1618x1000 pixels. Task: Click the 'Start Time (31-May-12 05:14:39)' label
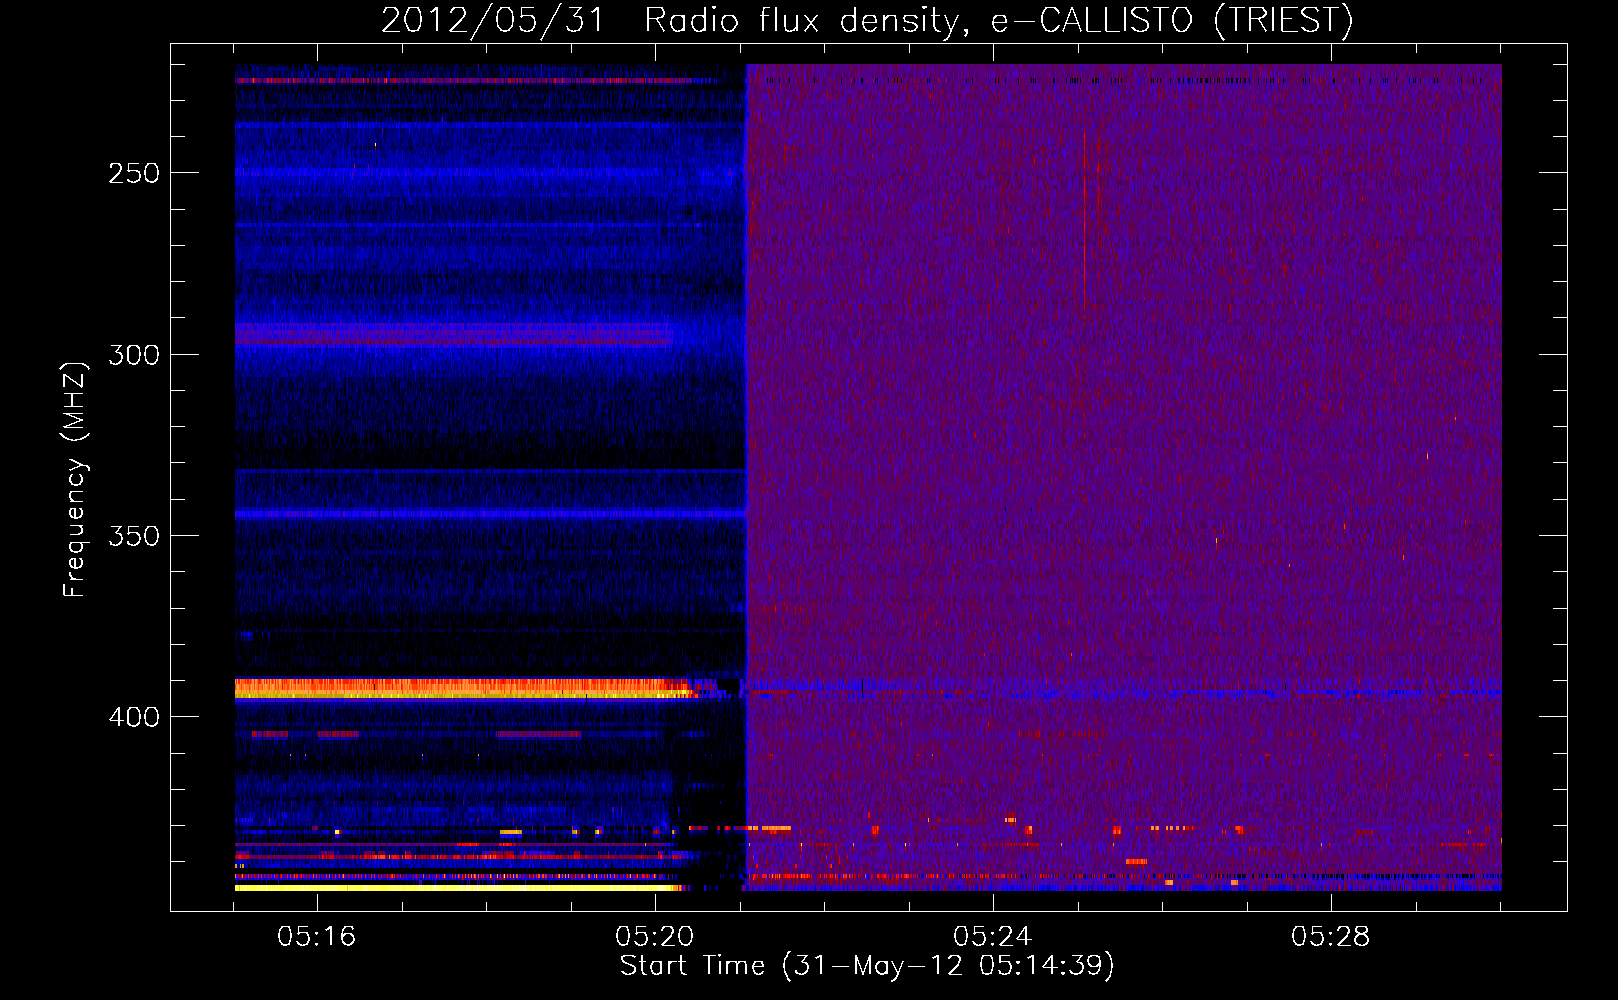click(867, 966)
